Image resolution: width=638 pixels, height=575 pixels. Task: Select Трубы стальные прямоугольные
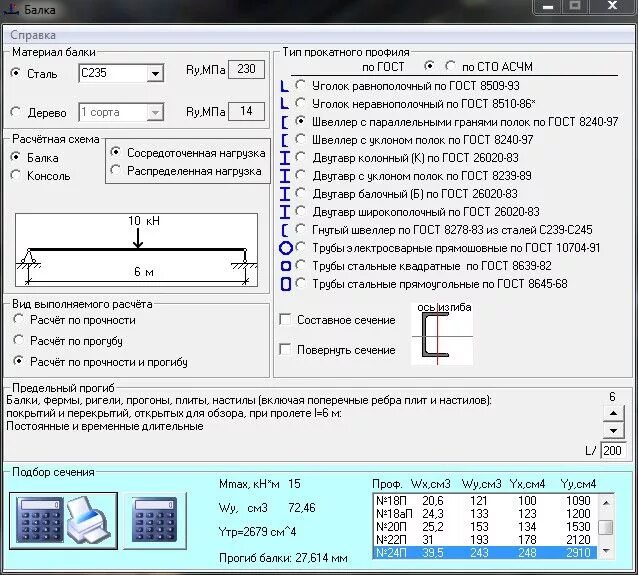pos(300,283)
